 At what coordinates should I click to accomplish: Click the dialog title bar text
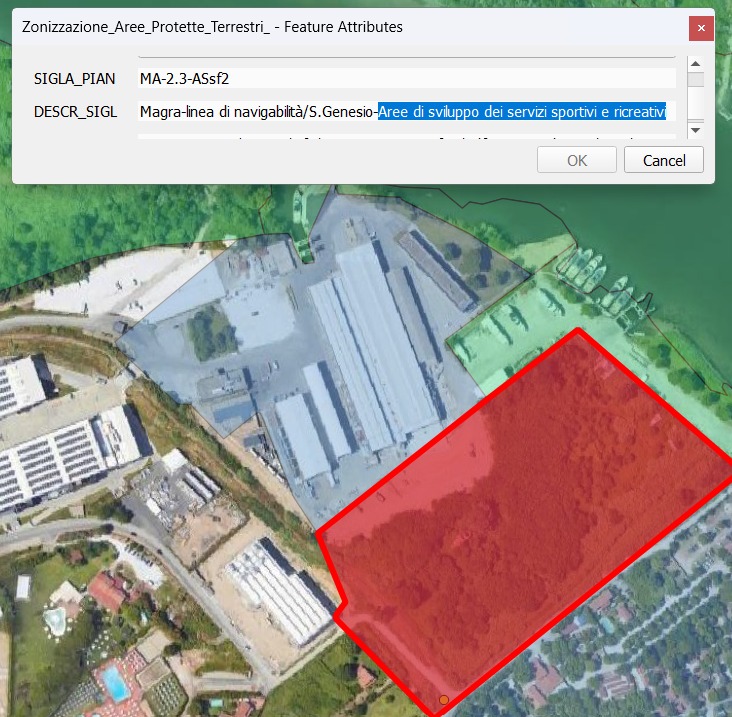(x=212, y=27)
